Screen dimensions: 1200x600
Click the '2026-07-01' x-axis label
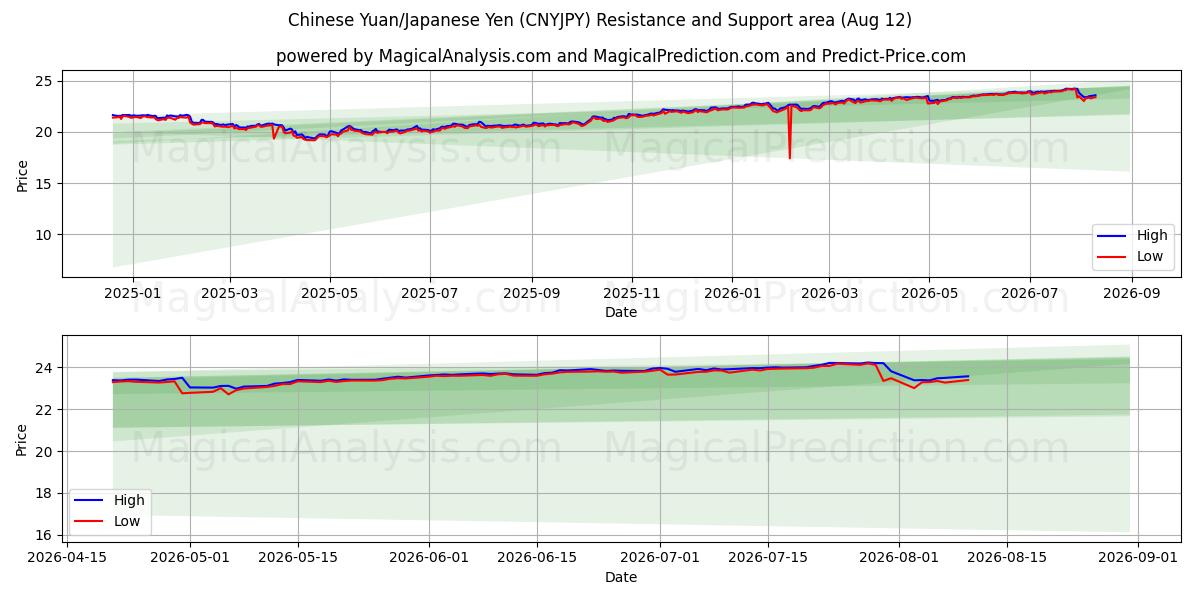click(660, 558)
